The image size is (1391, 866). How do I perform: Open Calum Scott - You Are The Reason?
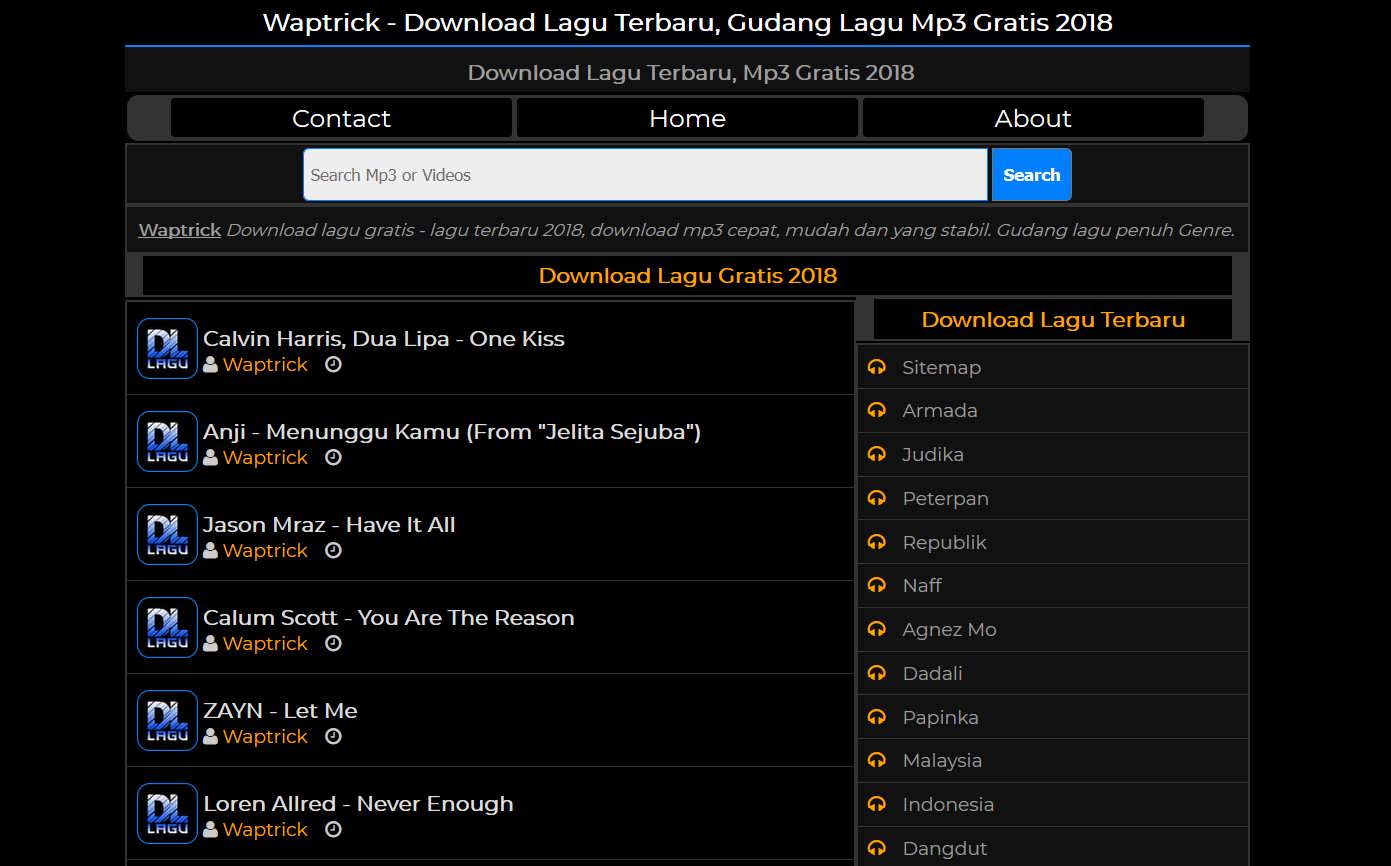pos(389,618)
